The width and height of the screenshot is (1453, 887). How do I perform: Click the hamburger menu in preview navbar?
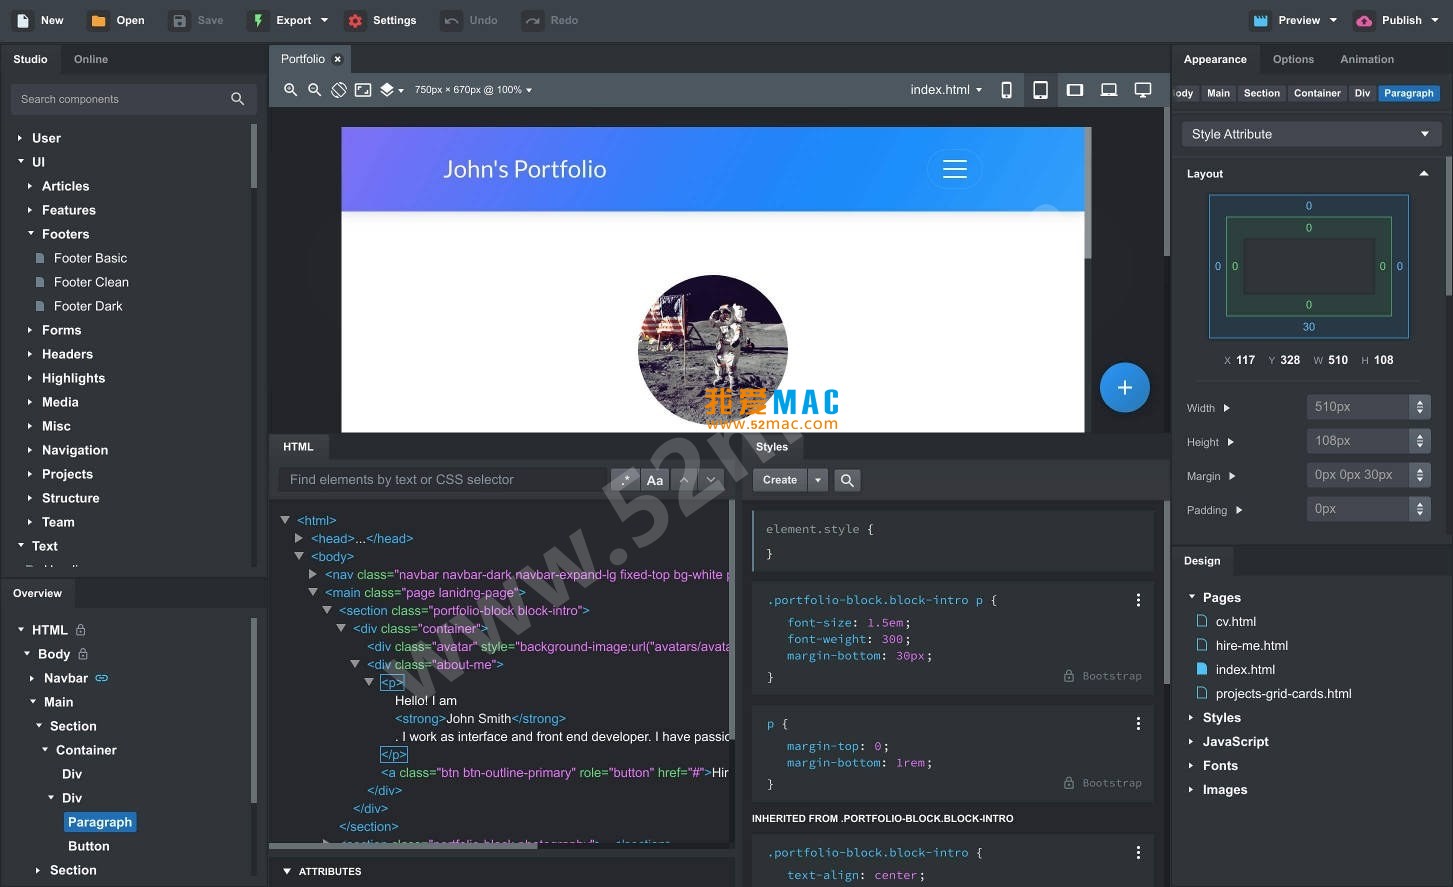tap(955, 169)
